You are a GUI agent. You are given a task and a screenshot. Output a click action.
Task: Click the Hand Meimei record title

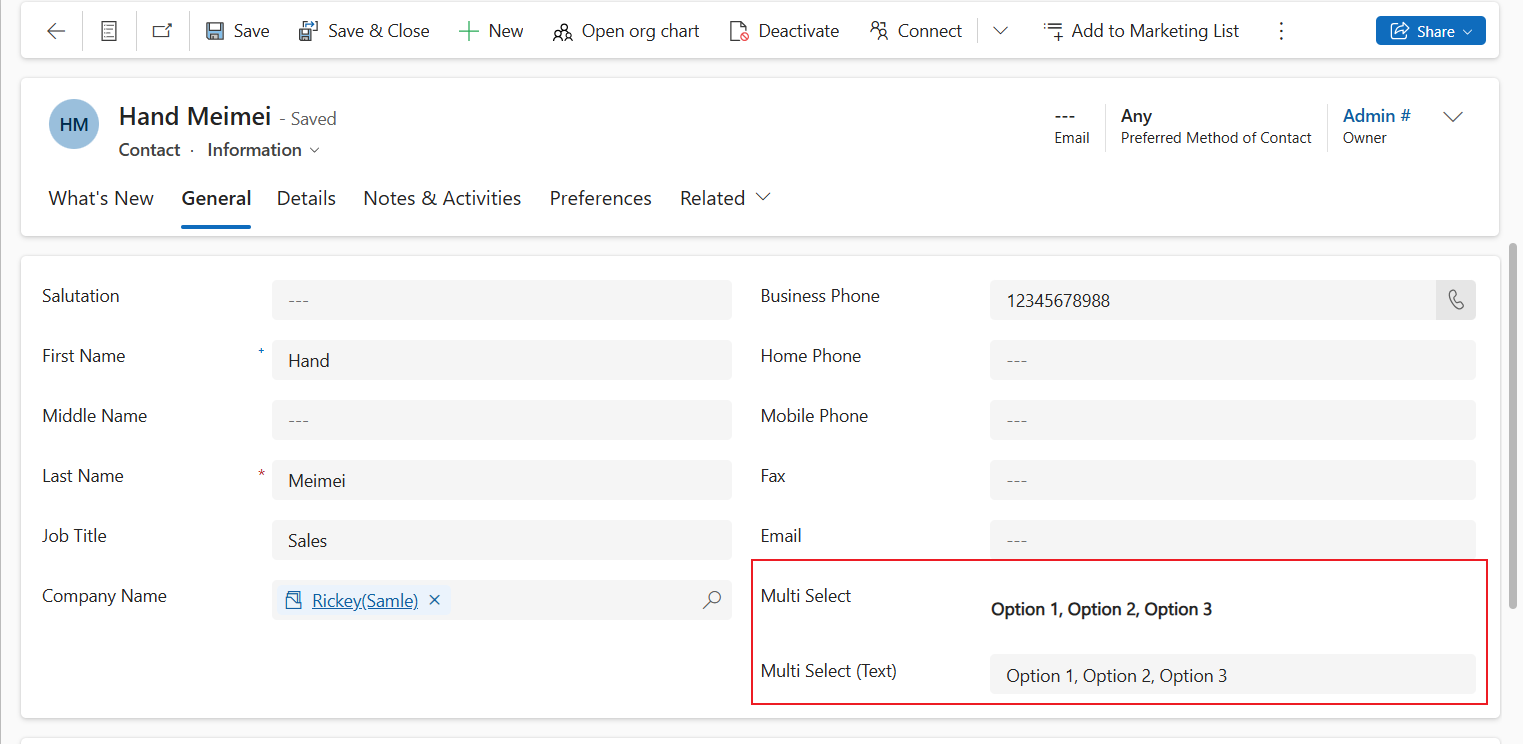pyautogui.click(x=195, y=116)
